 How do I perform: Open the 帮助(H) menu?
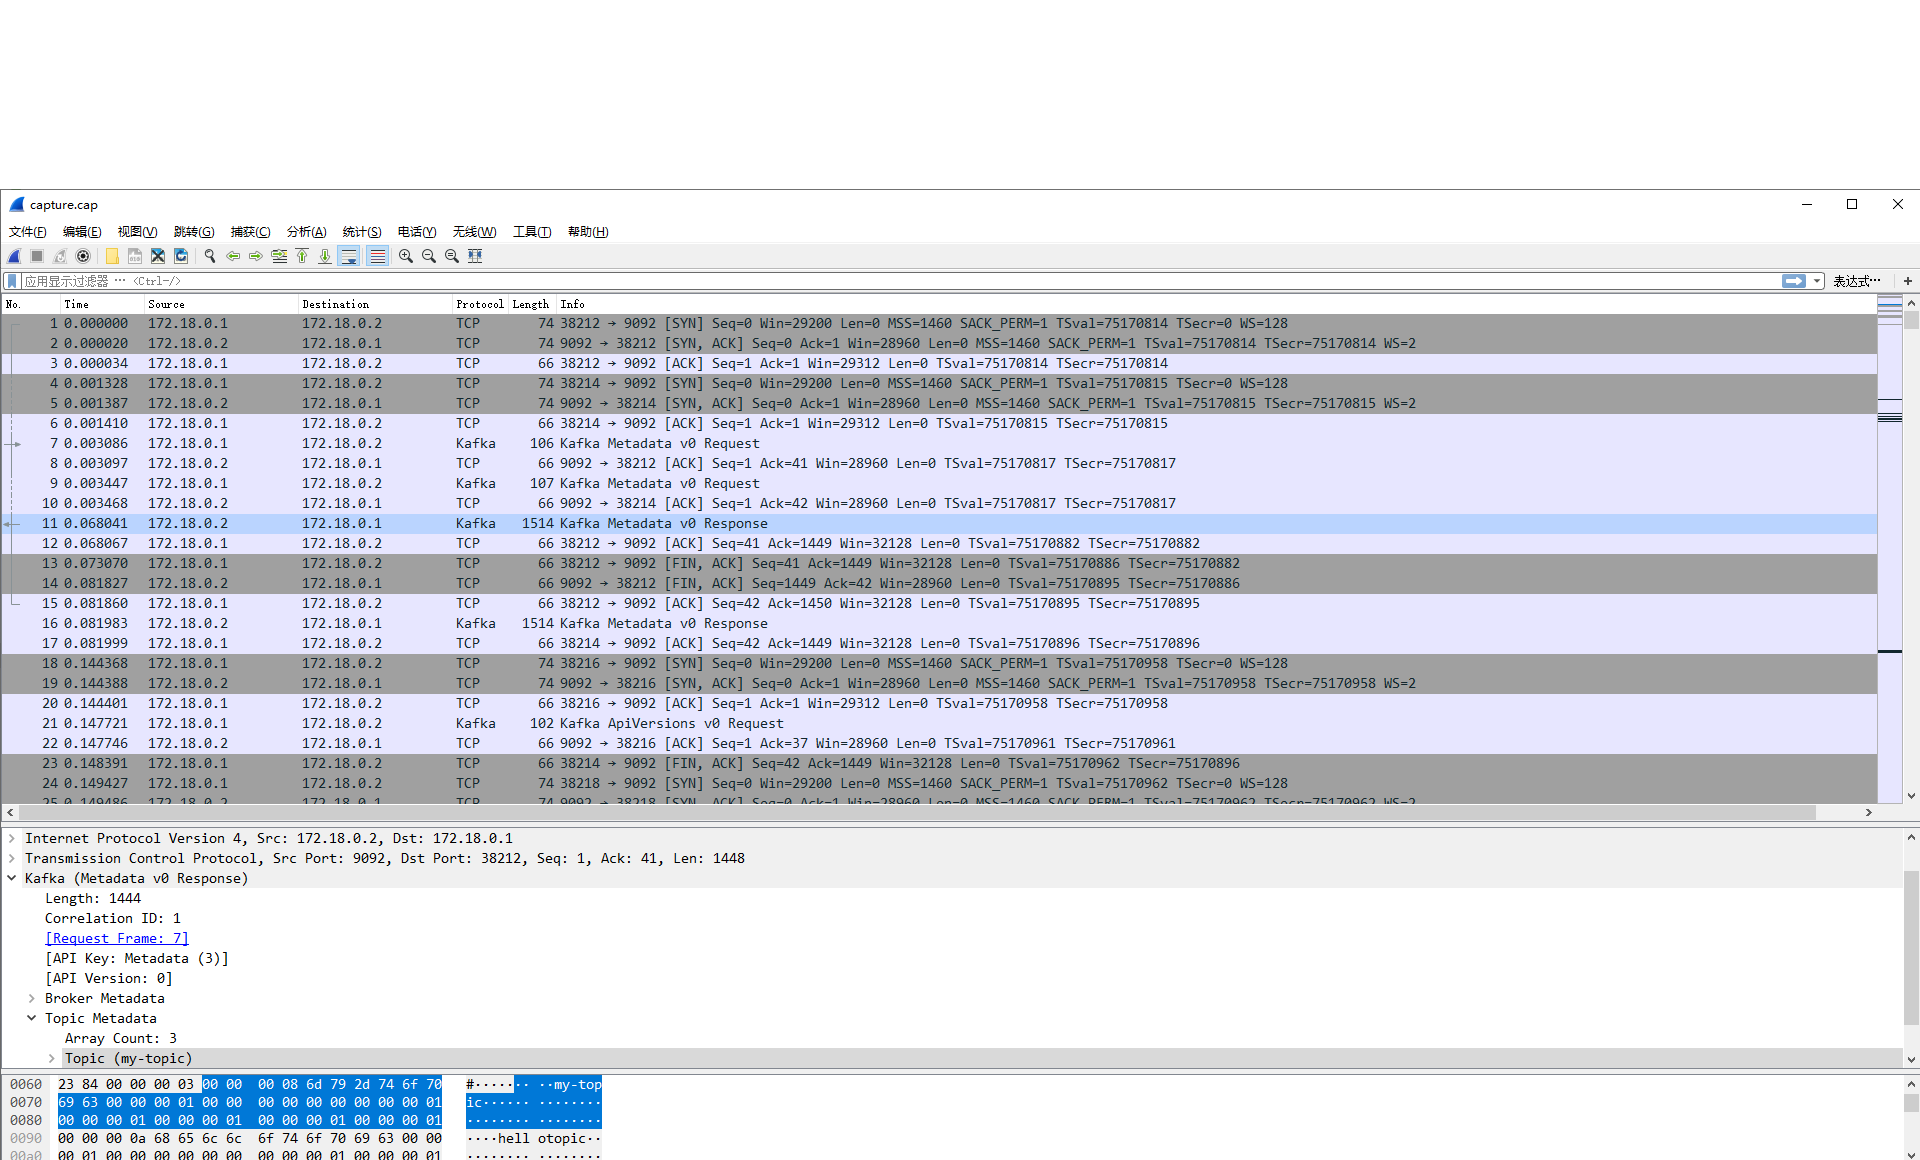(588, 232)
